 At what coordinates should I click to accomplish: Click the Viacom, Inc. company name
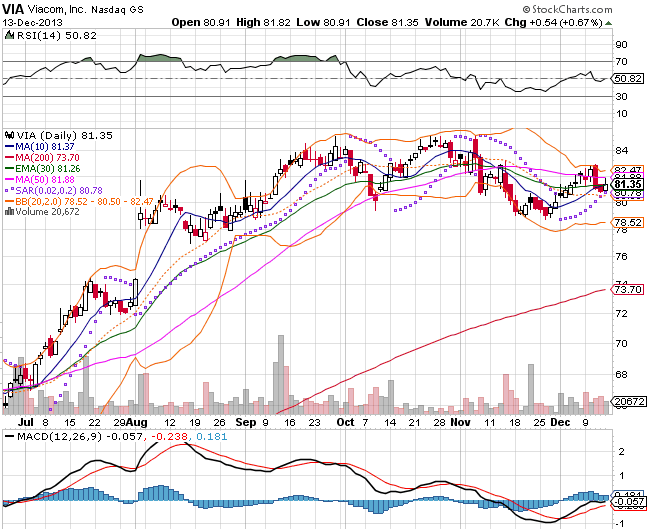(x=58, y=10)
